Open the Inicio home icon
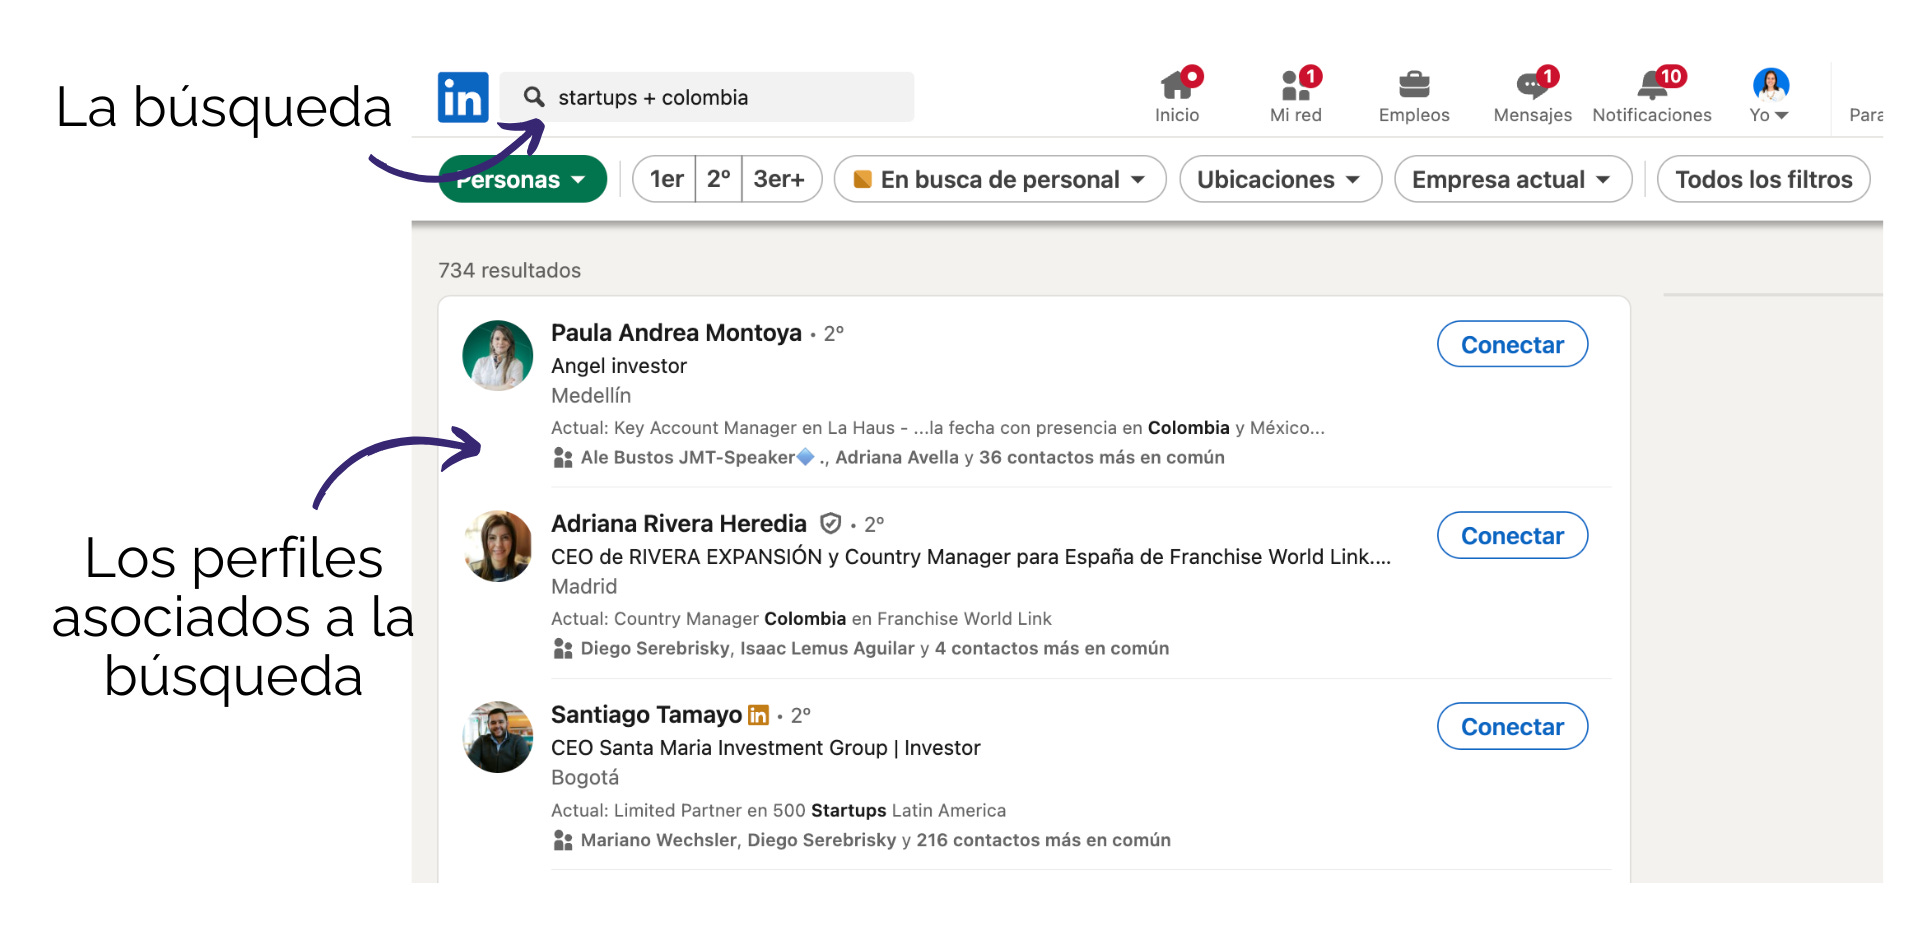This screenshot has height=932, width=1919. coord(1177,85)
